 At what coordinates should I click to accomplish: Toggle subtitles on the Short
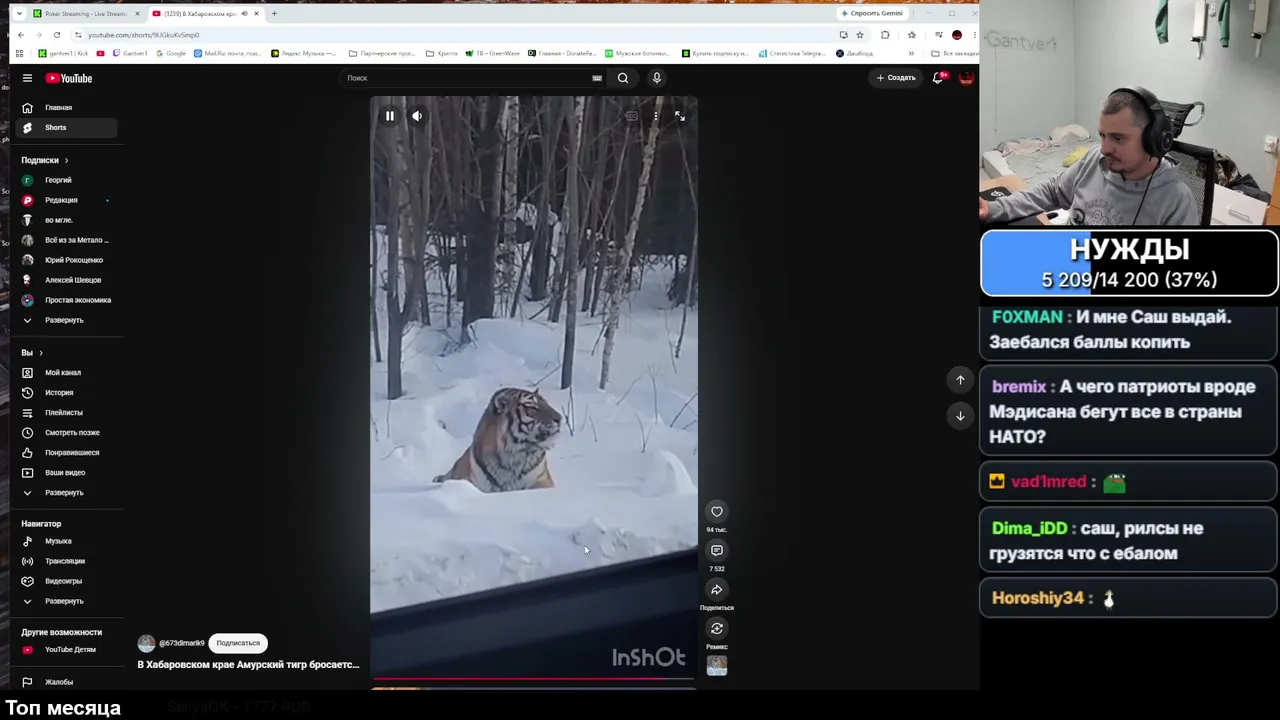point(631,116)
